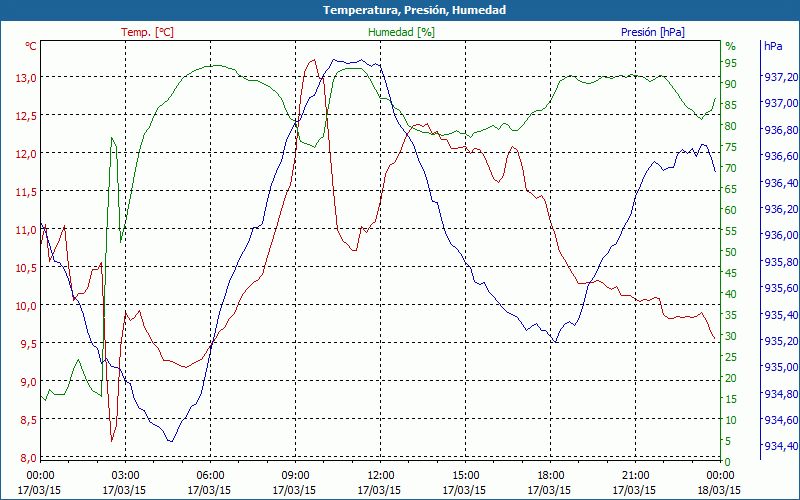Click the 12:00 time axis label

pos(379,476)
